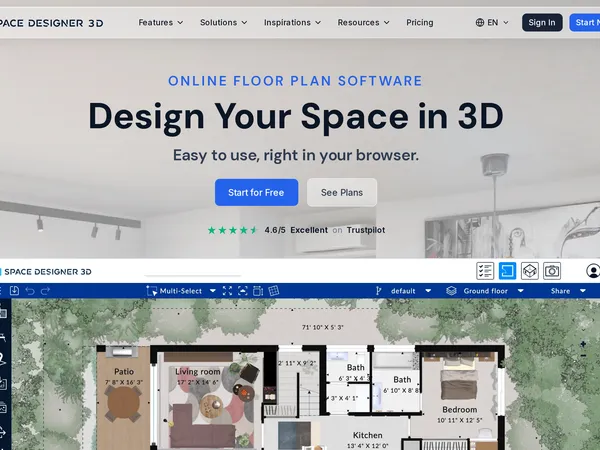Open the Inspirations menu
This screenshot has width=600, height=450.
292,23
